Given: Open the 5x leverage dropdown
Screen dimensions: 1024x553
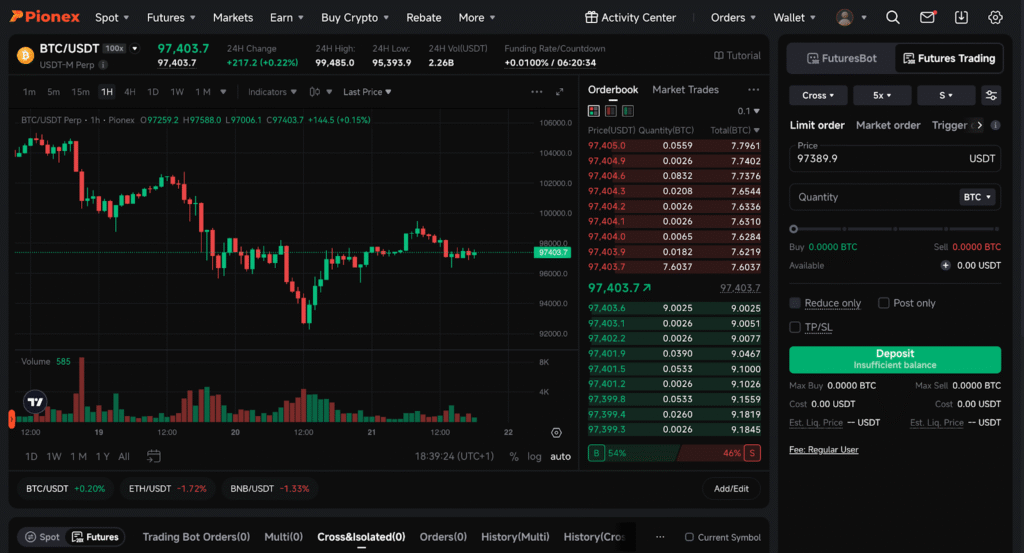Looking at the screenshot, I should 882,95.
